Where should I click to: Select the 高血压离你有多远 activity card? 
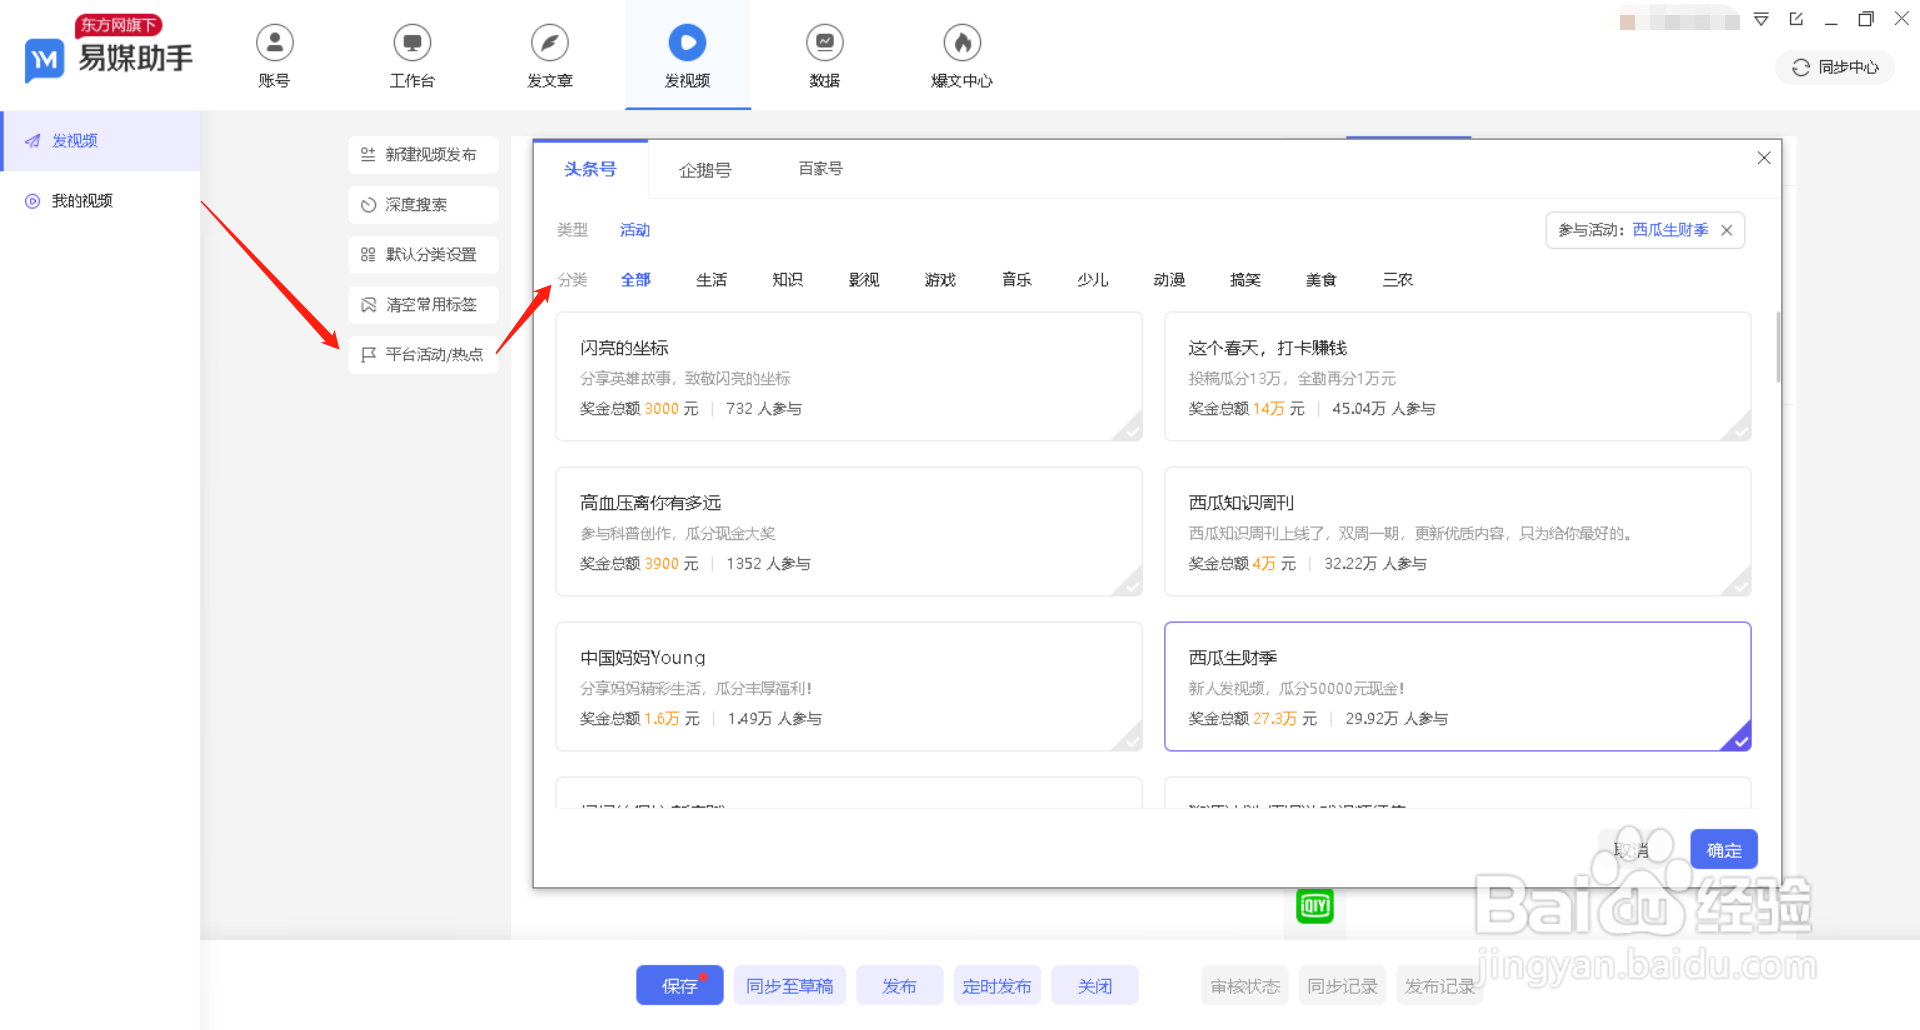849,532
